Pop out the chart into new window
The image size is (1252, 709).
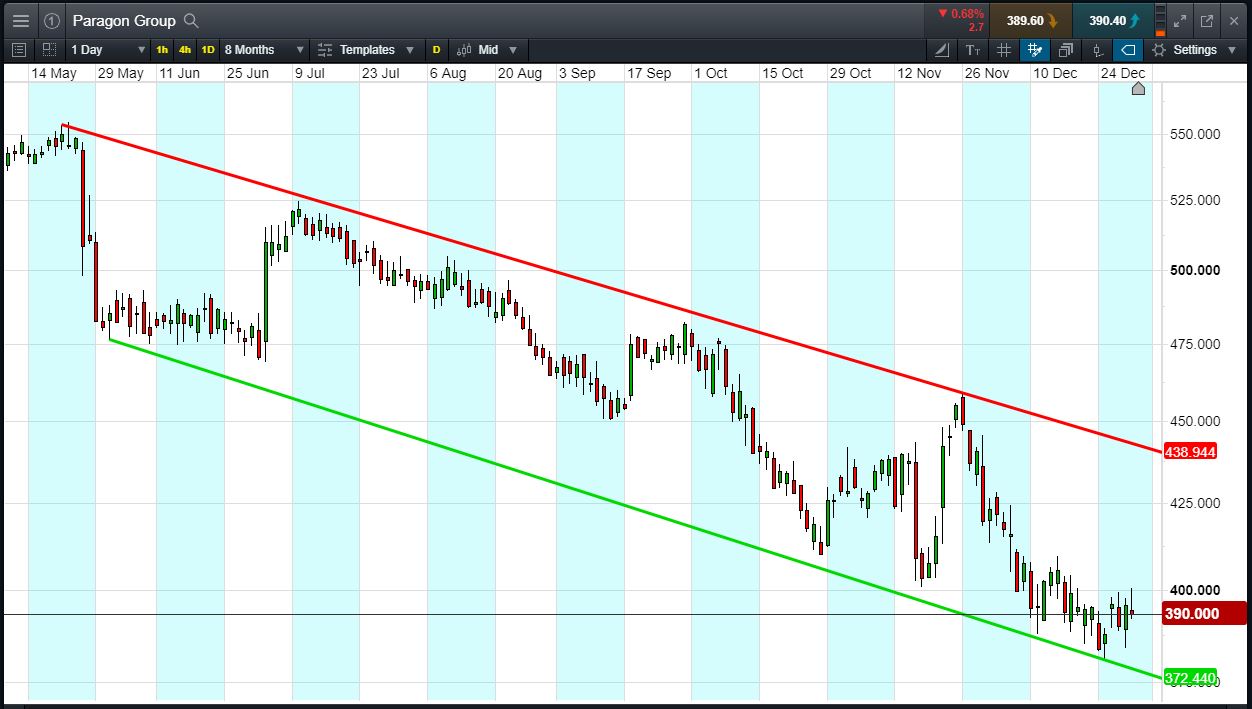(1207, 20)
